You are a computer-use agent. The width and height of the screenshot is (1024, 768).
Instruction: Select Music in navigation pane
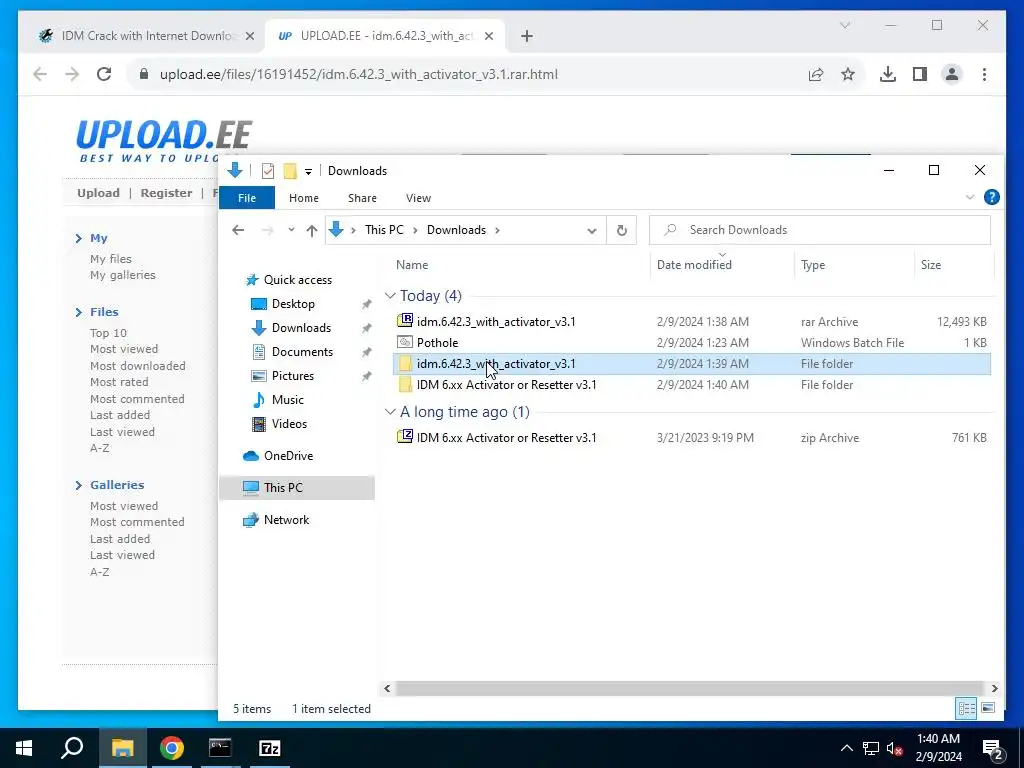coord(287,400)
